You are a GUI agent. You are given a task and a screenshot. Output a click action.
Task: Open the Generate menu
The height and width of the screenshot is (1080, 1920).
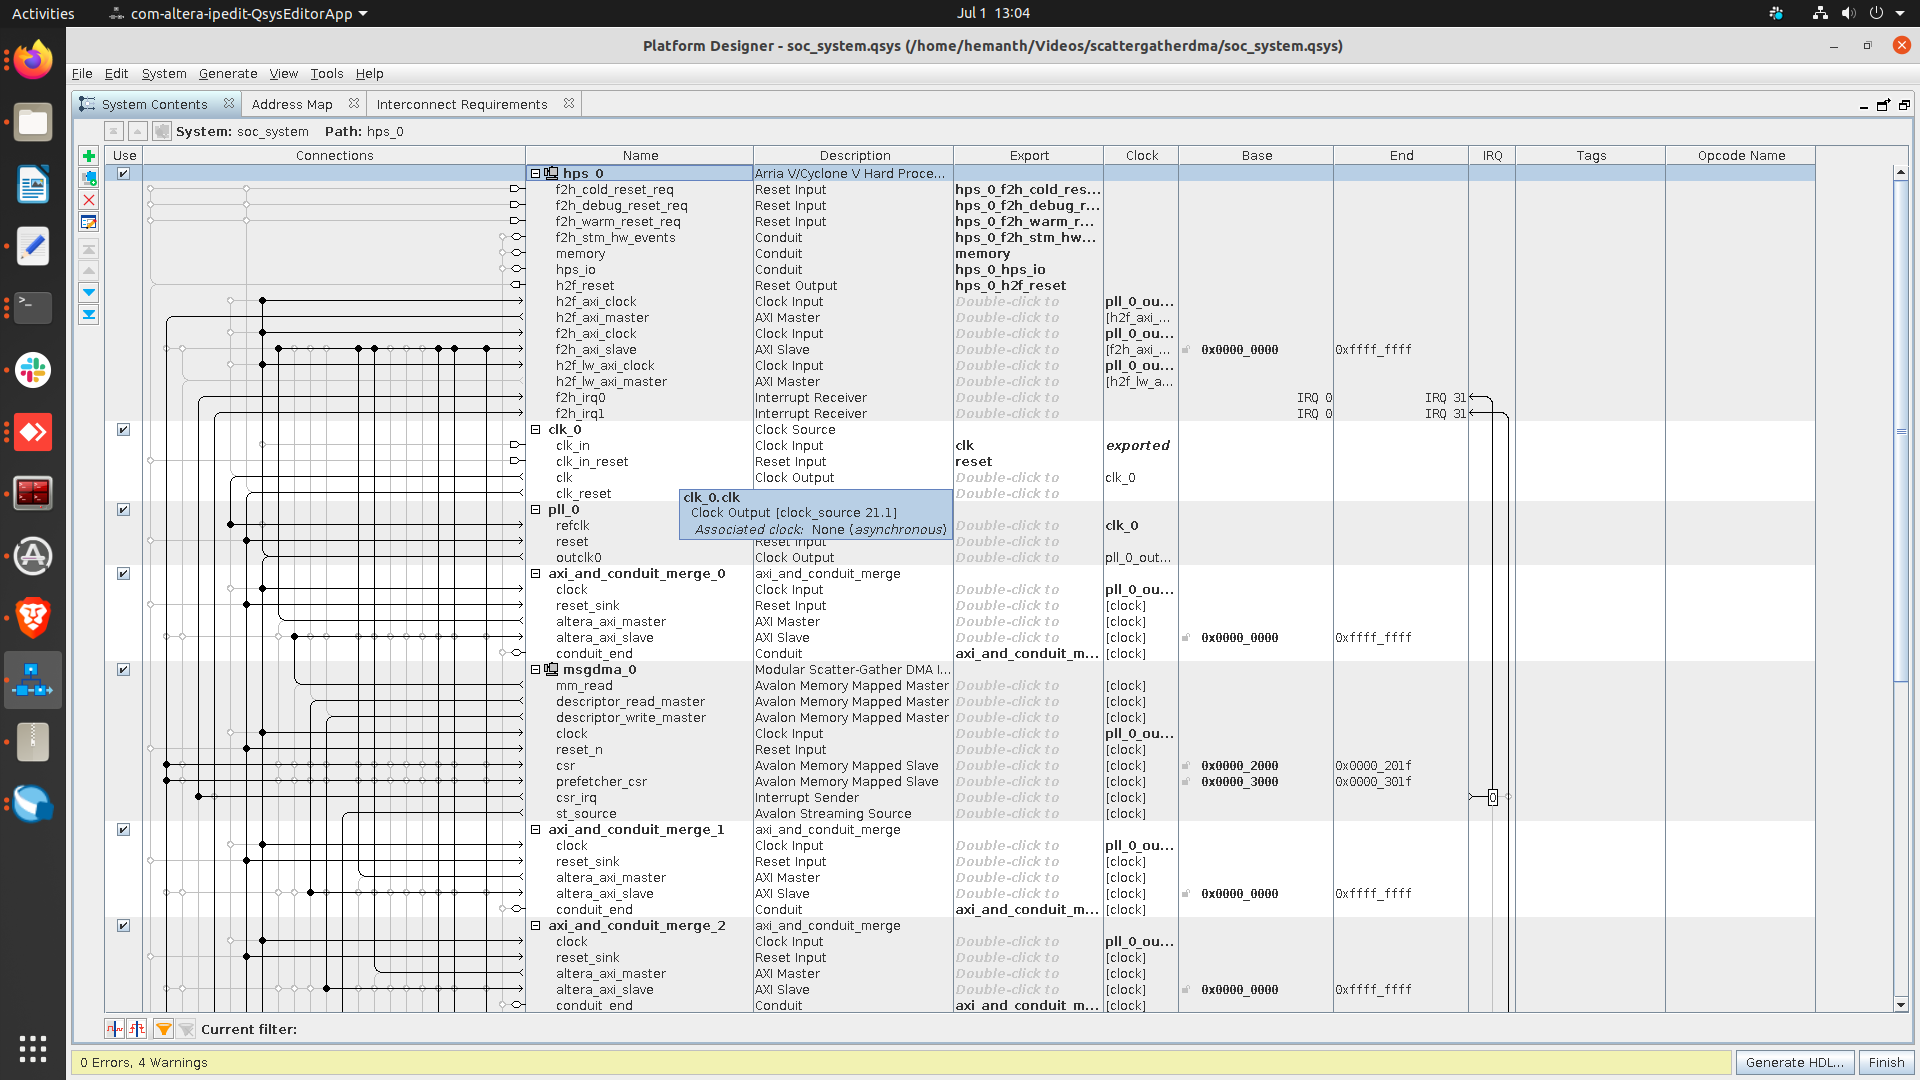coord(227,74)
